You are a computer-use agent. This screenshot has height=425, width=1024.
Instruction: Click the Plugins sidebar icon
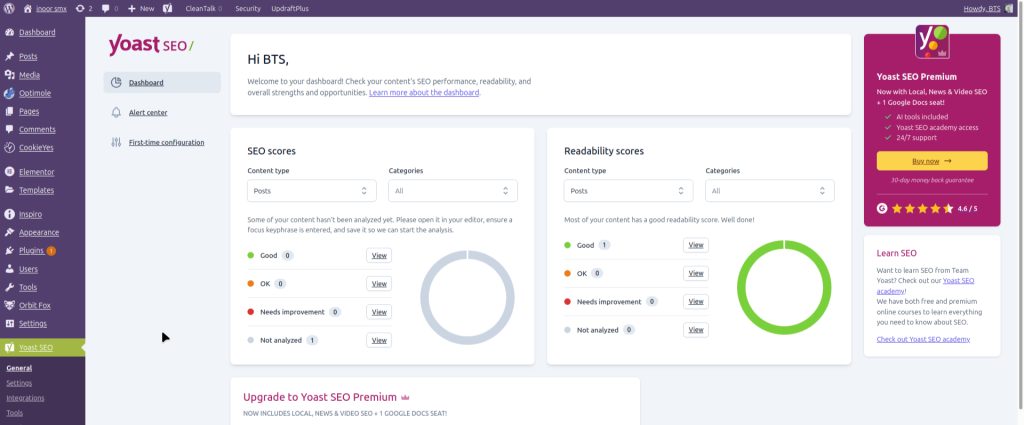(9, 250)
